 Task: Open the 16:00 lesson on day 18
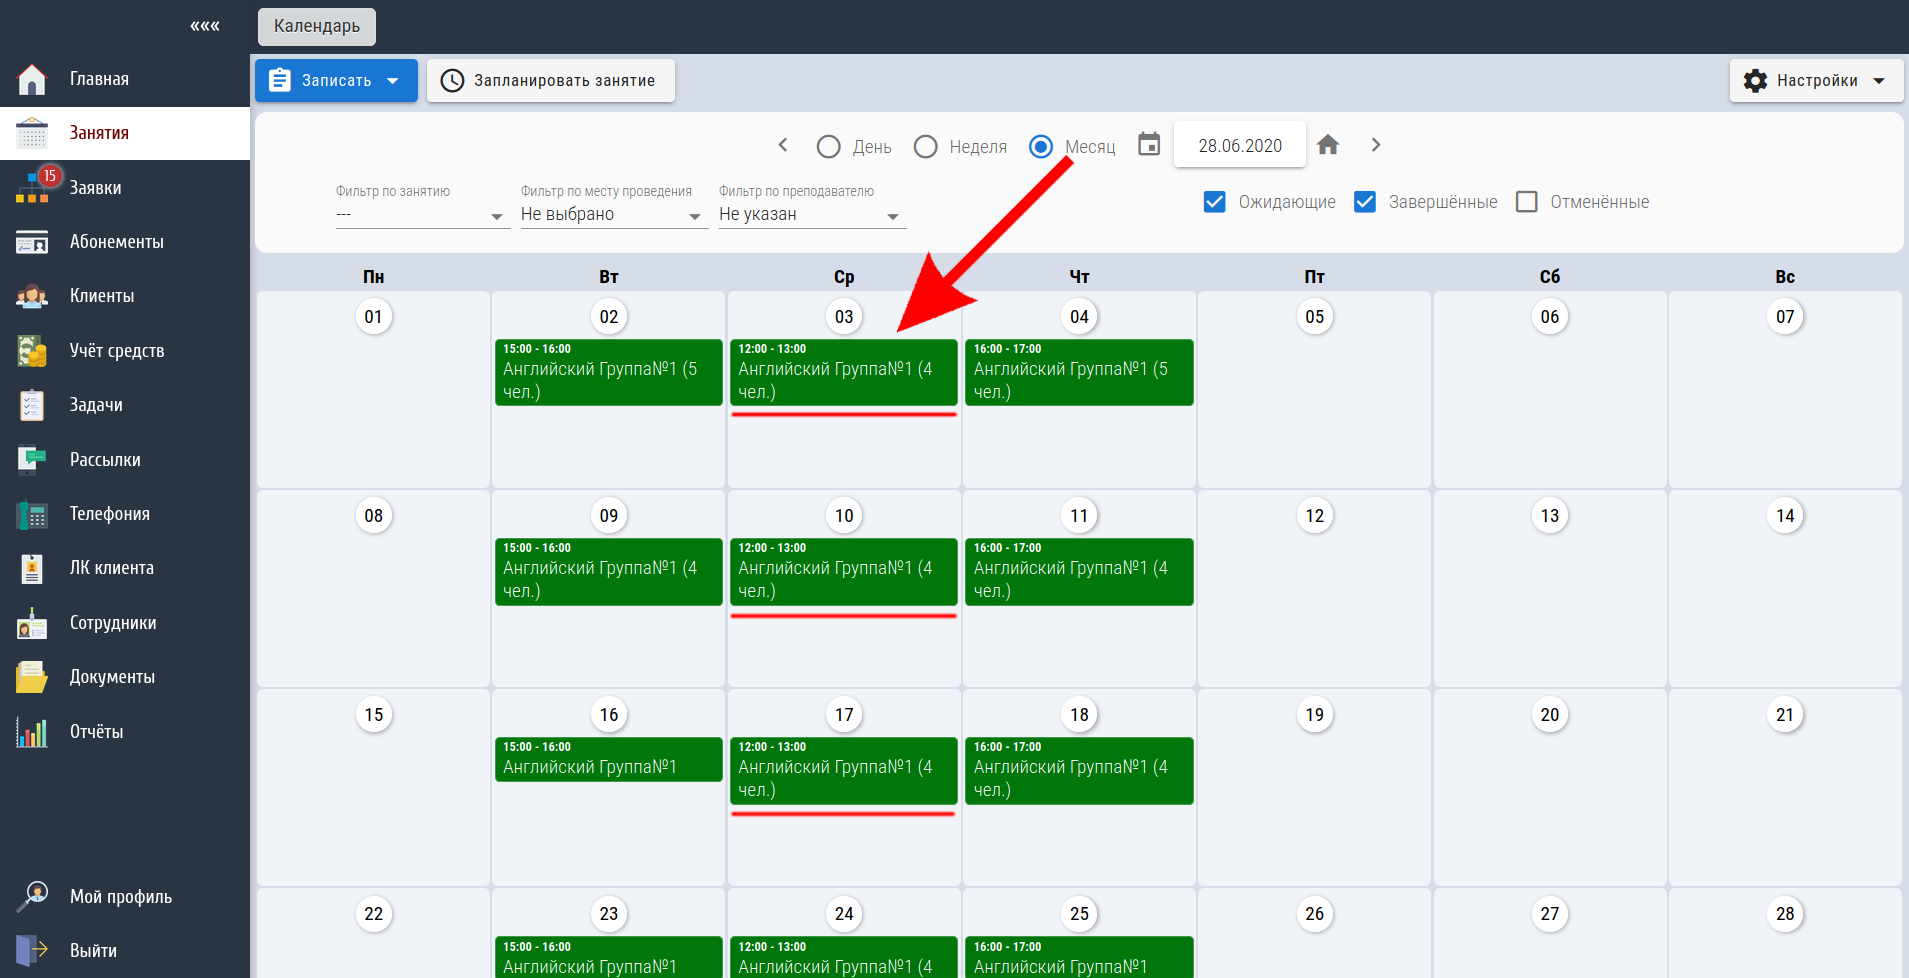click(x=1079, y=771)
